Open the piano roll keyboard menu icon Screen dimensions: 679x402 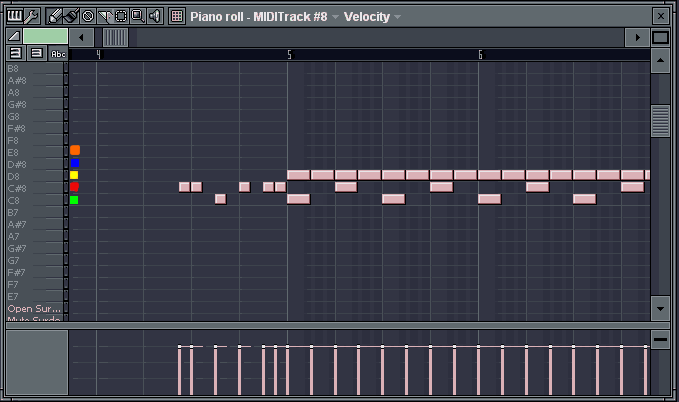click(x=15, y=16)
